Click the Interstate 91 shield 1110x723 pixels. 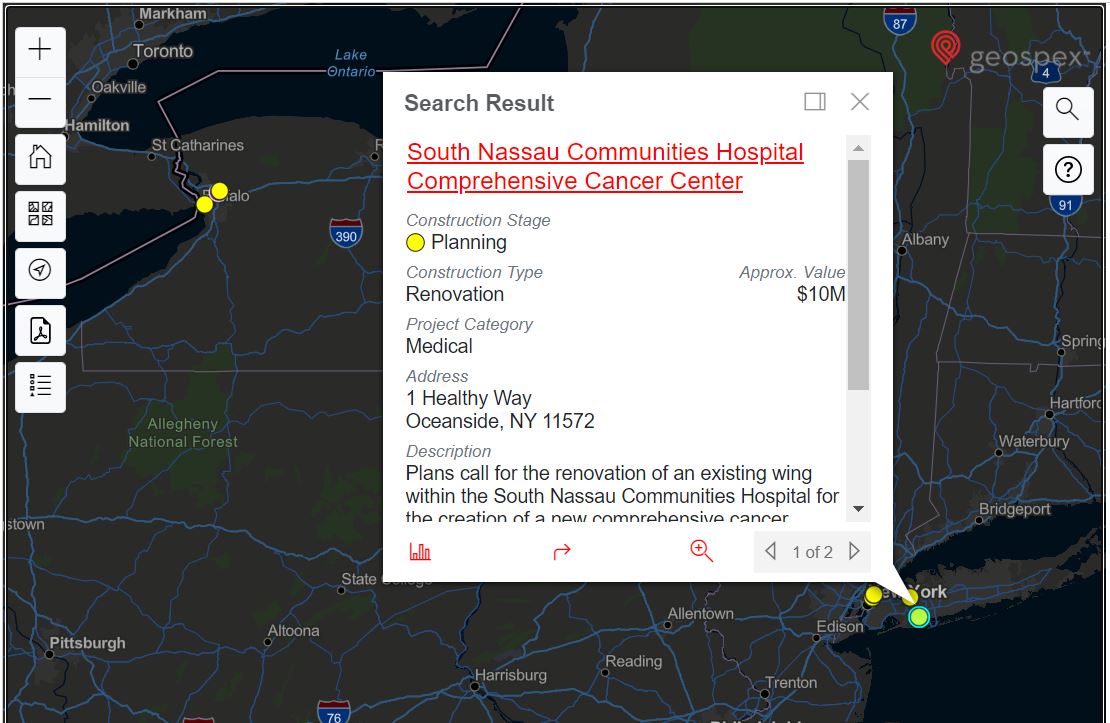1065,204
